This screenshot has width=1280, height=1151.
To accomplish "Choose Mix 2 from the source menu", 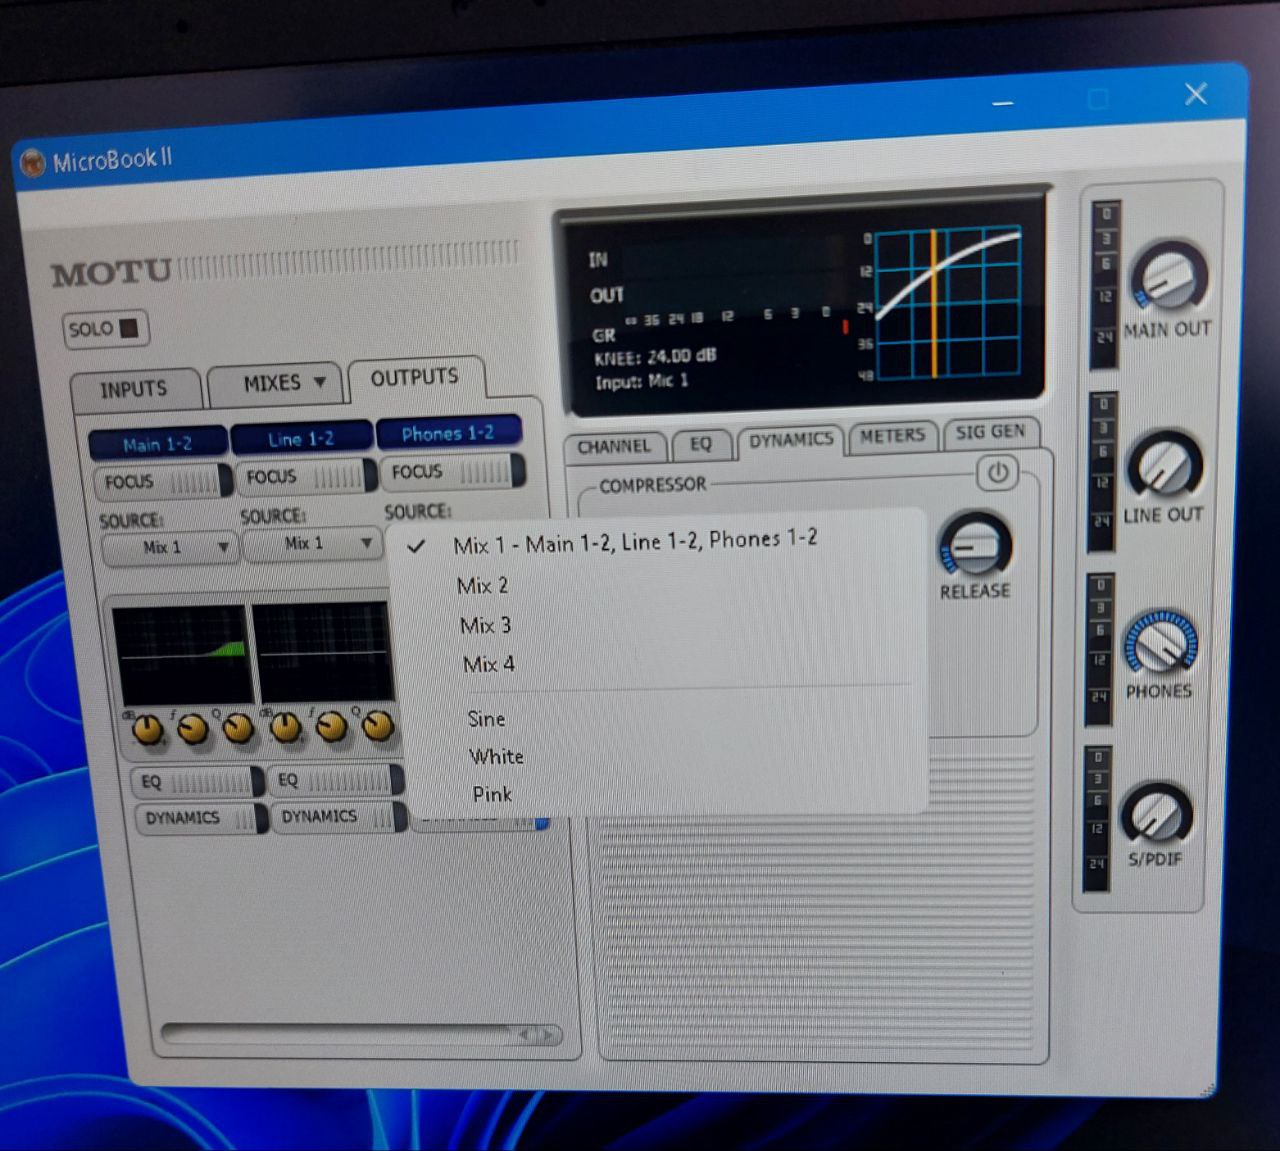I will [482, 586].
